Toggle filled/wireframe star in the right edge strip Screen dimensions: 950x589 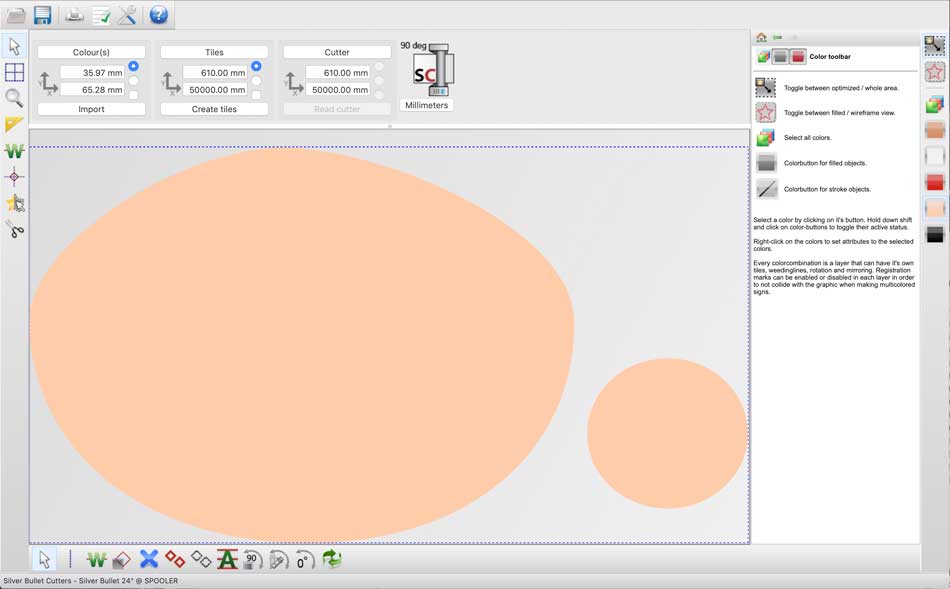coord(934,72)
